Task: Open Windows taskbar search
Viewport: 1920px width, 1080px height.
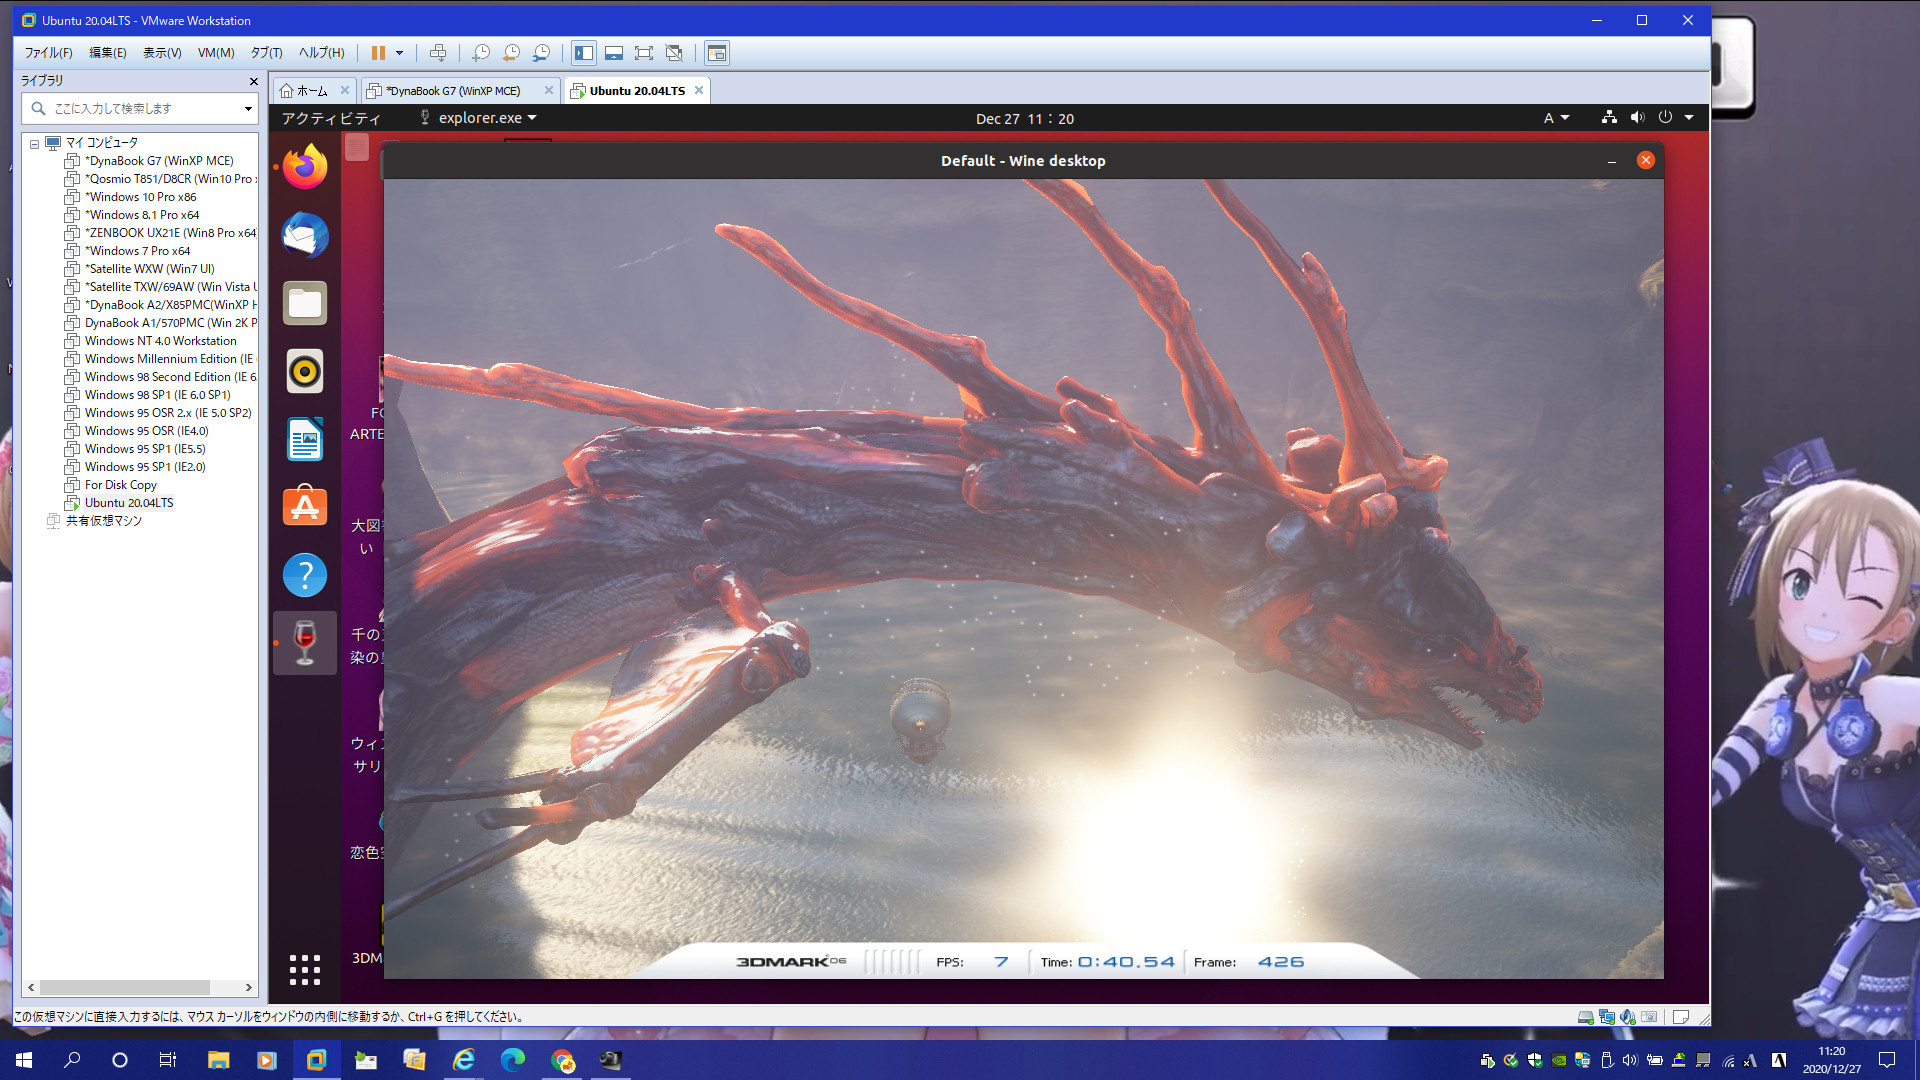Action: (x=72, y=1060)
